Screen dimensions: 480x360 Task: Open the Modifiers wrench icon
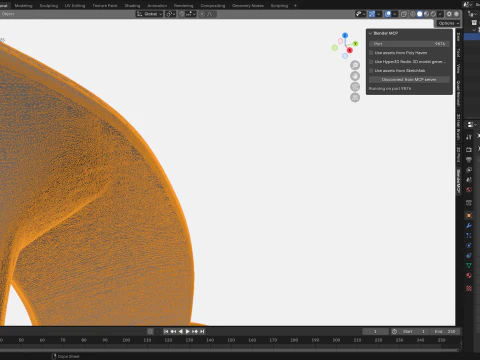[x=469, y=226]
